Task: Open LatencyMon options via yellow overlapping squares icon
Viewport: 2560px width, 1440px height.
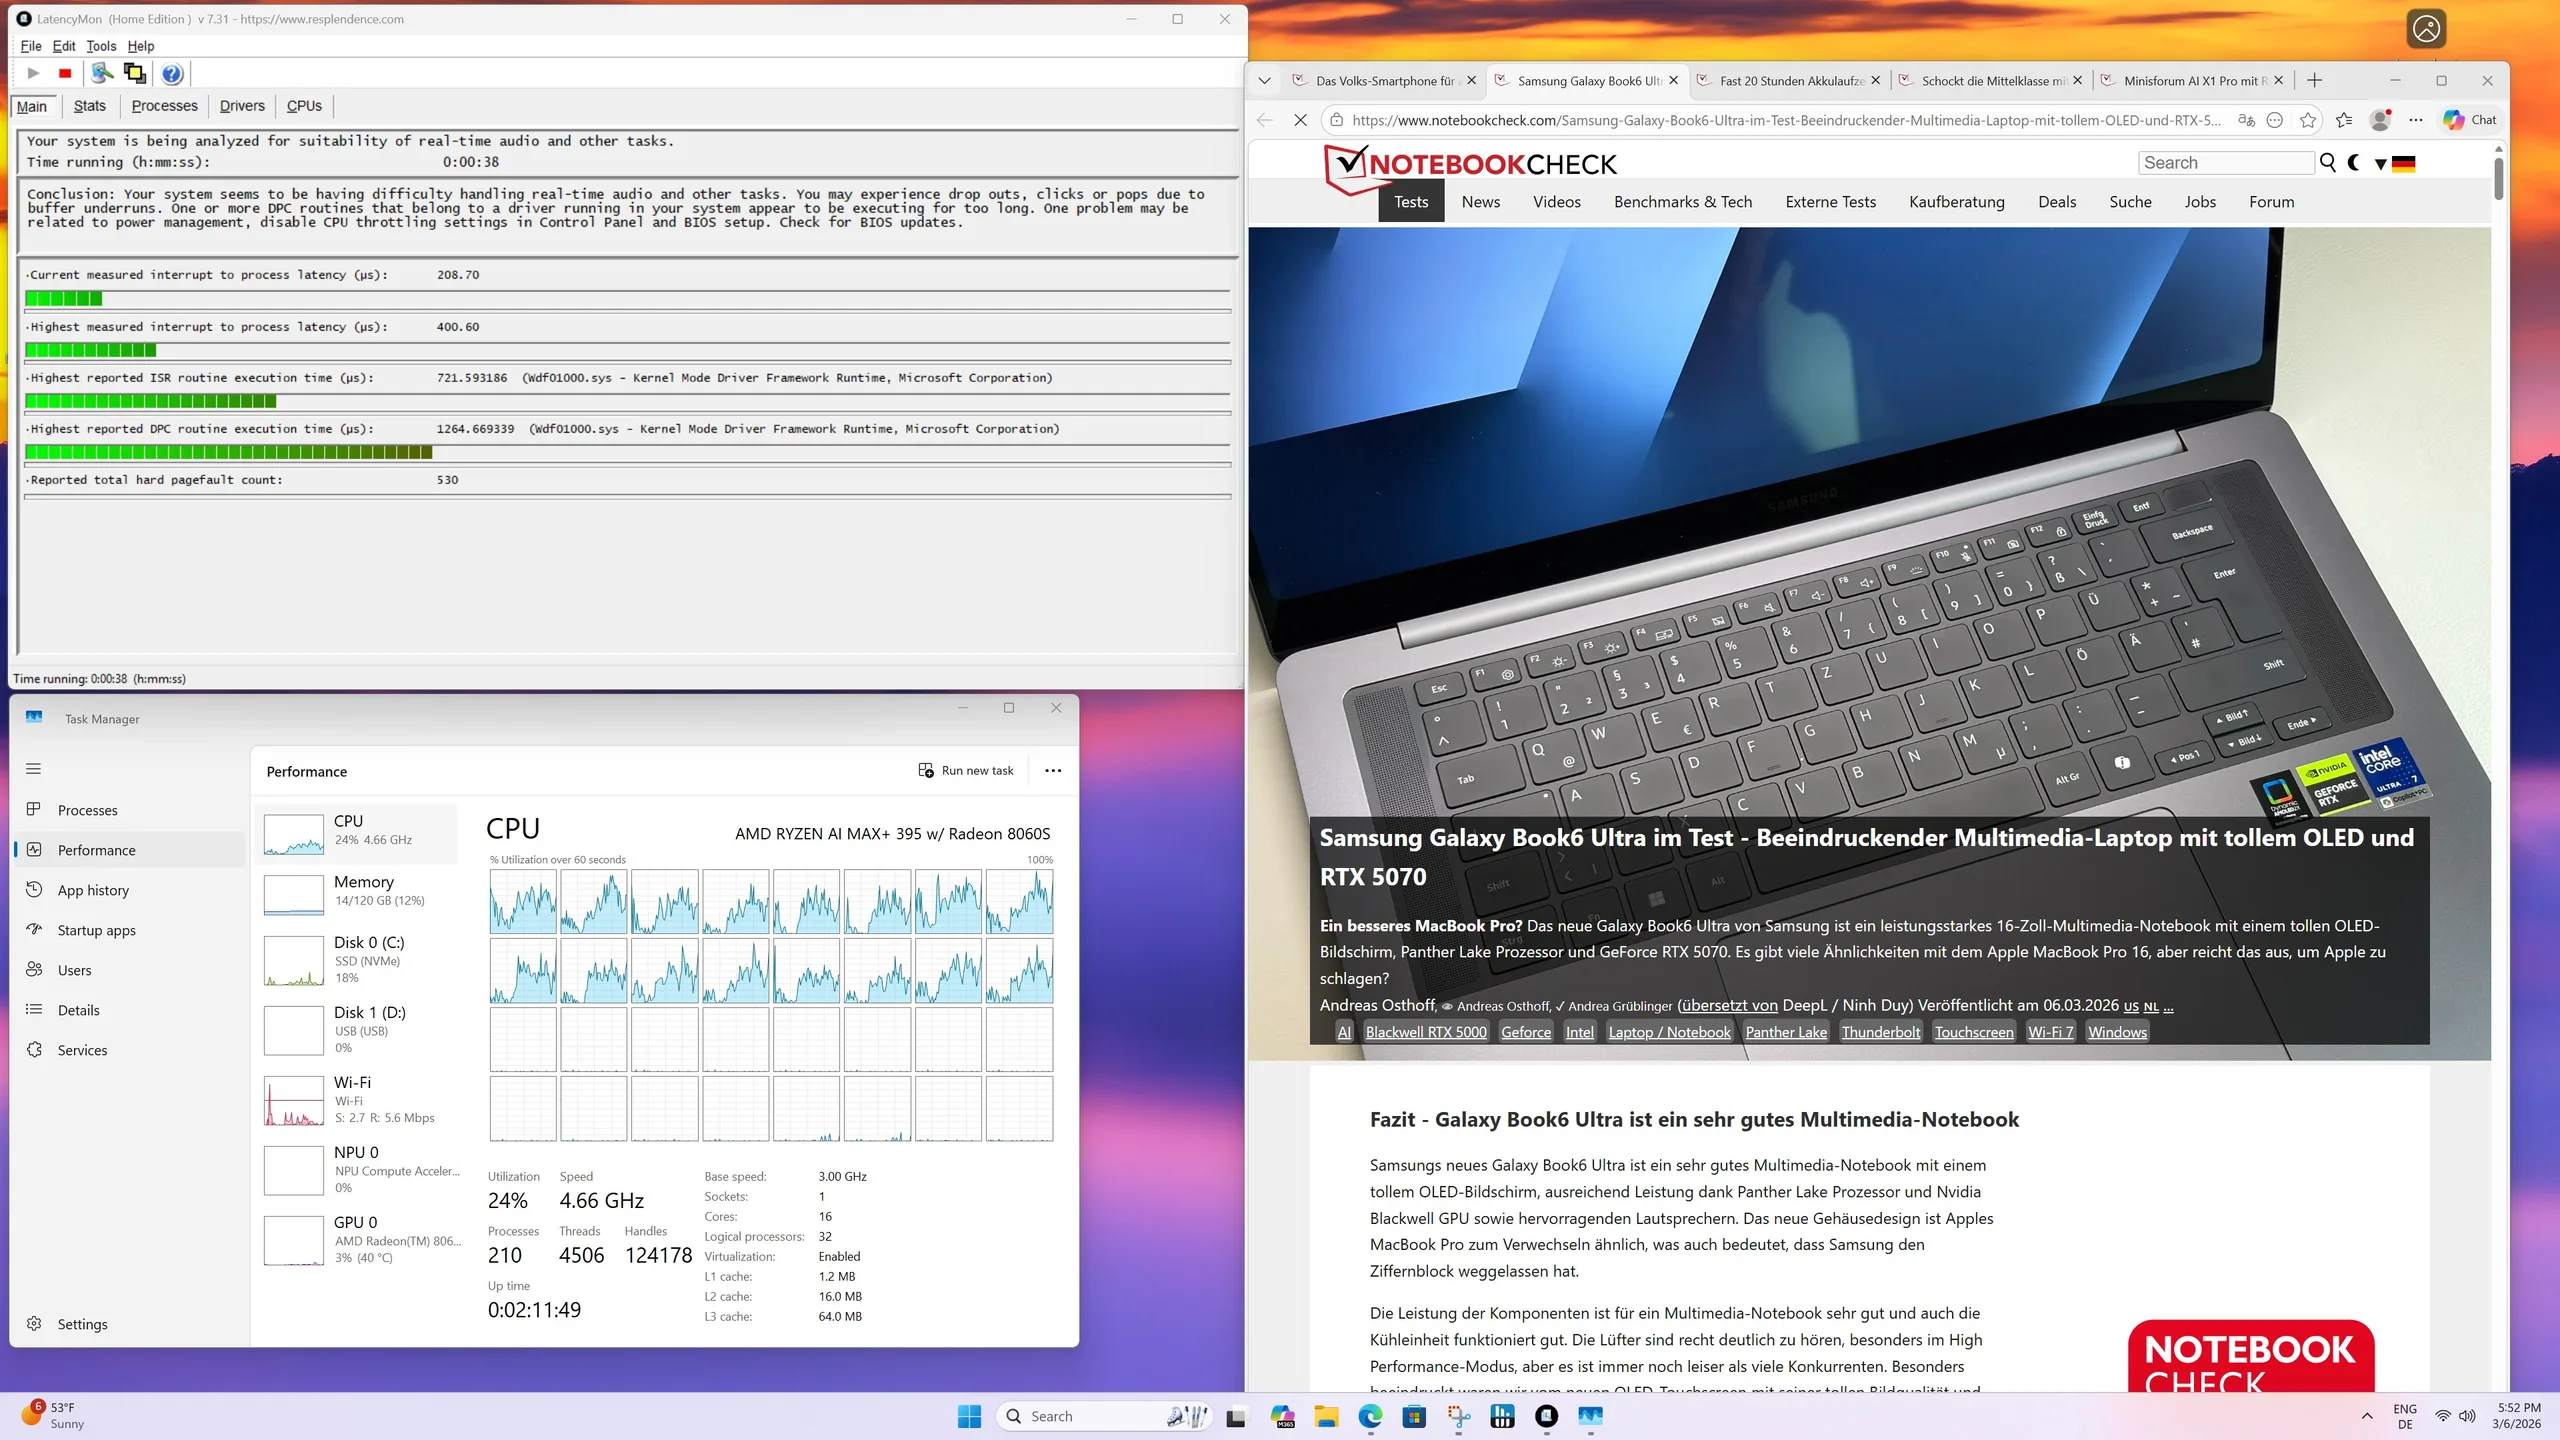Action: [x=134, y=73]
